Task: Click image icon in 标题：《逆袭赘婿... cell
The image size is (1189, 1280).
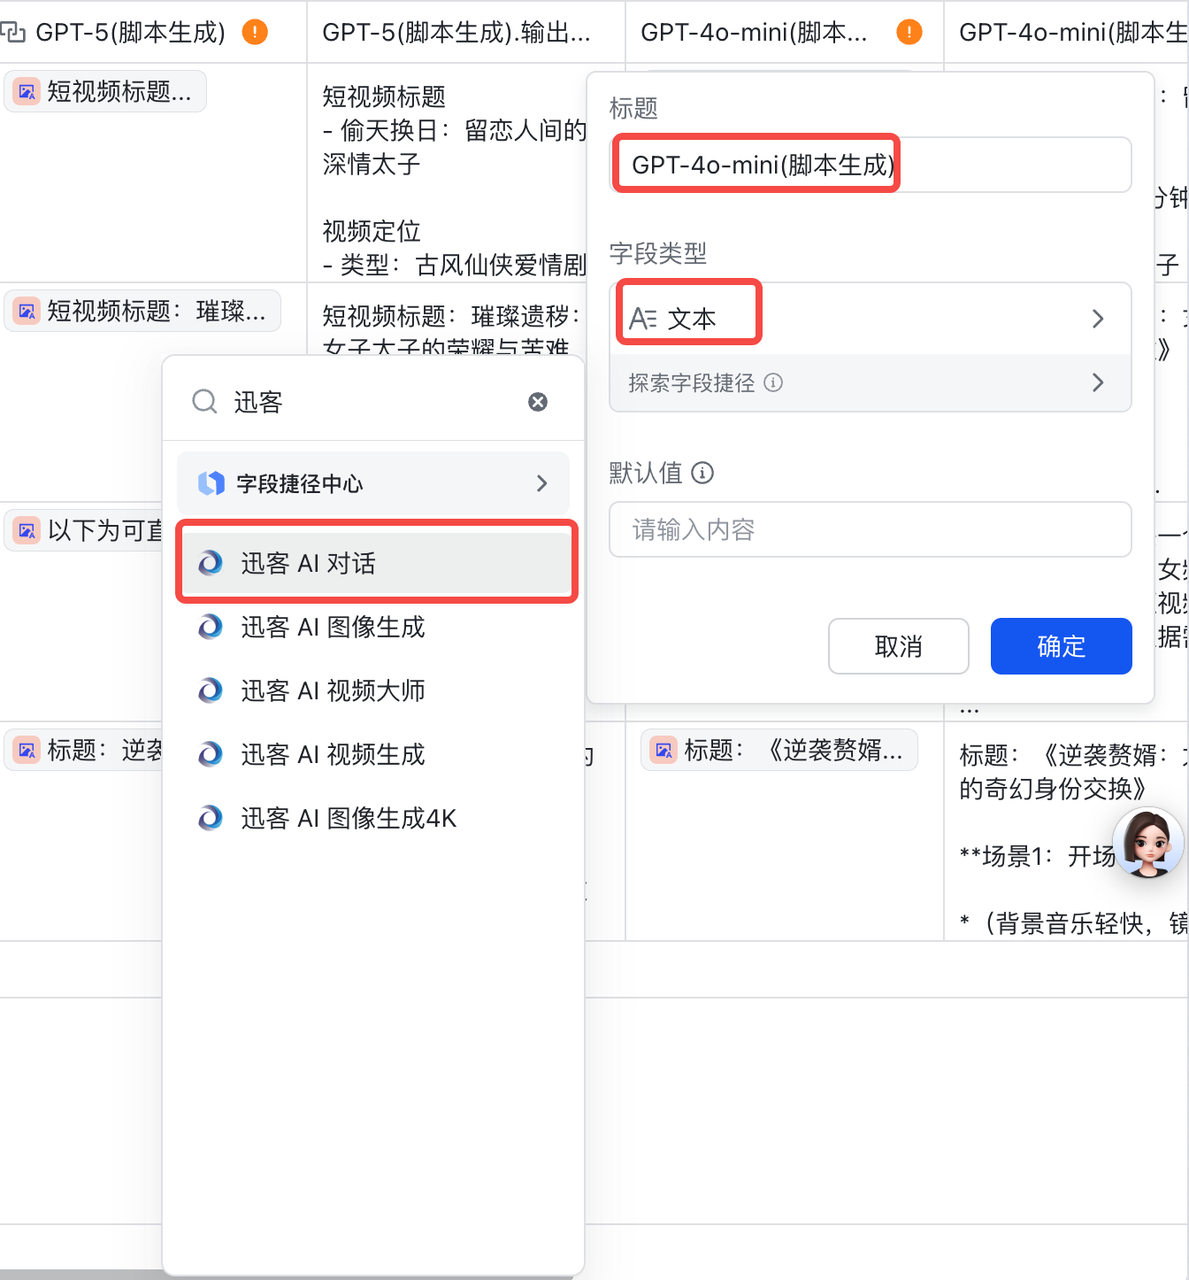Action: coord(664,750)
